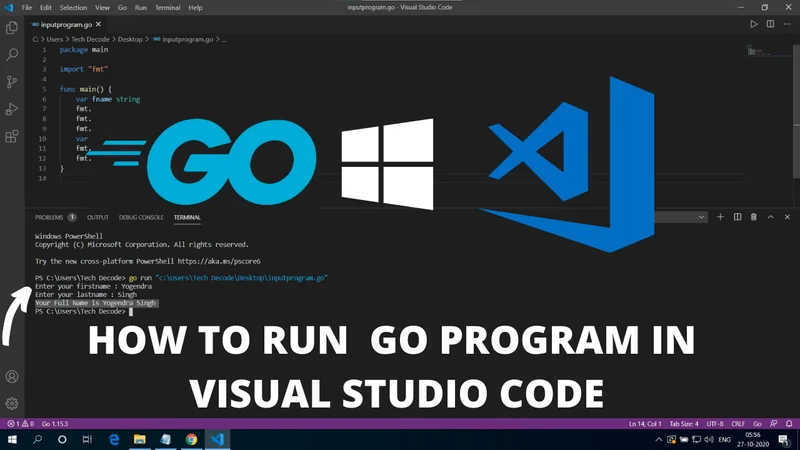Open the View menu
The image size is (800, 450).
click(102, 8)
